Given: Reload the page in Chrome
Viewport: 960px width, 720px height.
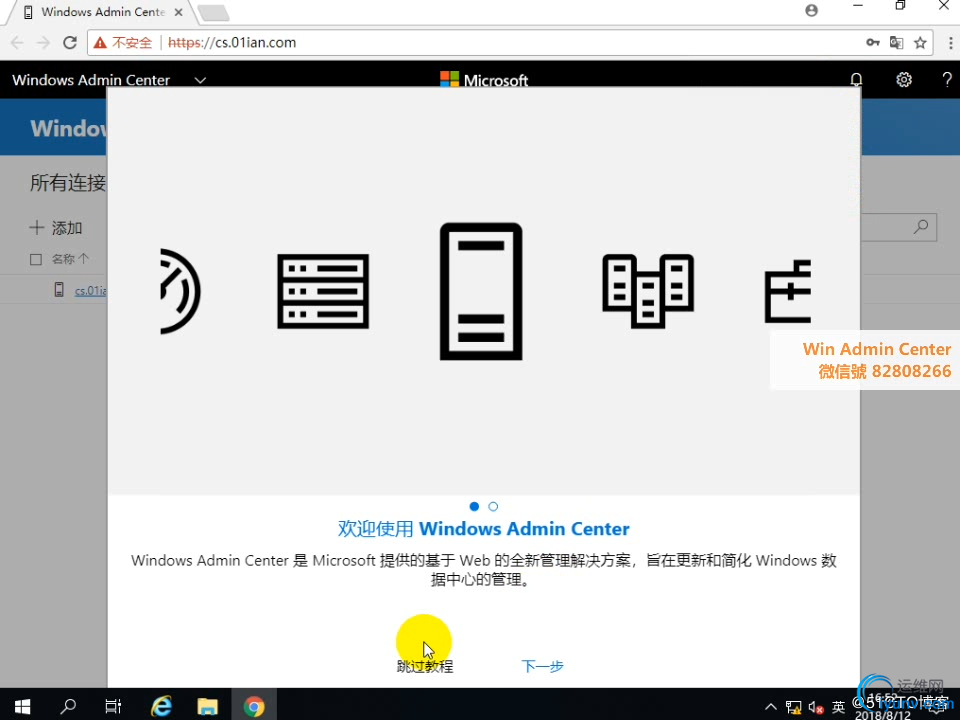Looking at the screenshot, I should coord(70,42).
